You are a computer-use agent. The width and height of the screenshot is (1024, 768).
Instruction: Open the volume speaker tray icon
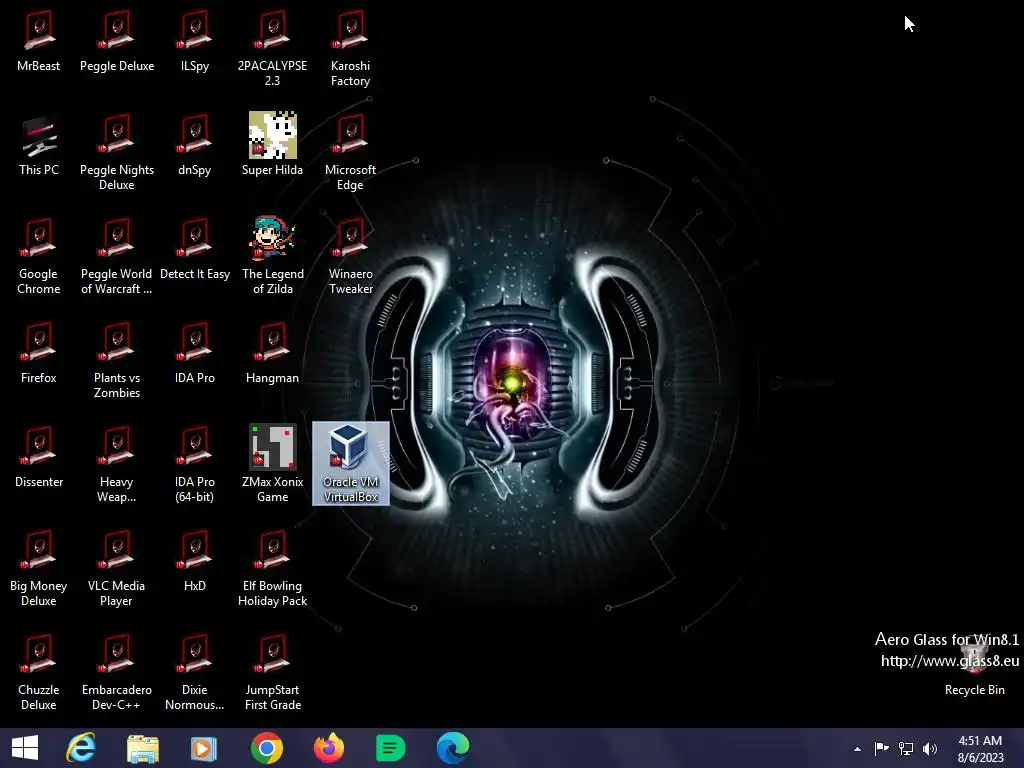[930, 748]
